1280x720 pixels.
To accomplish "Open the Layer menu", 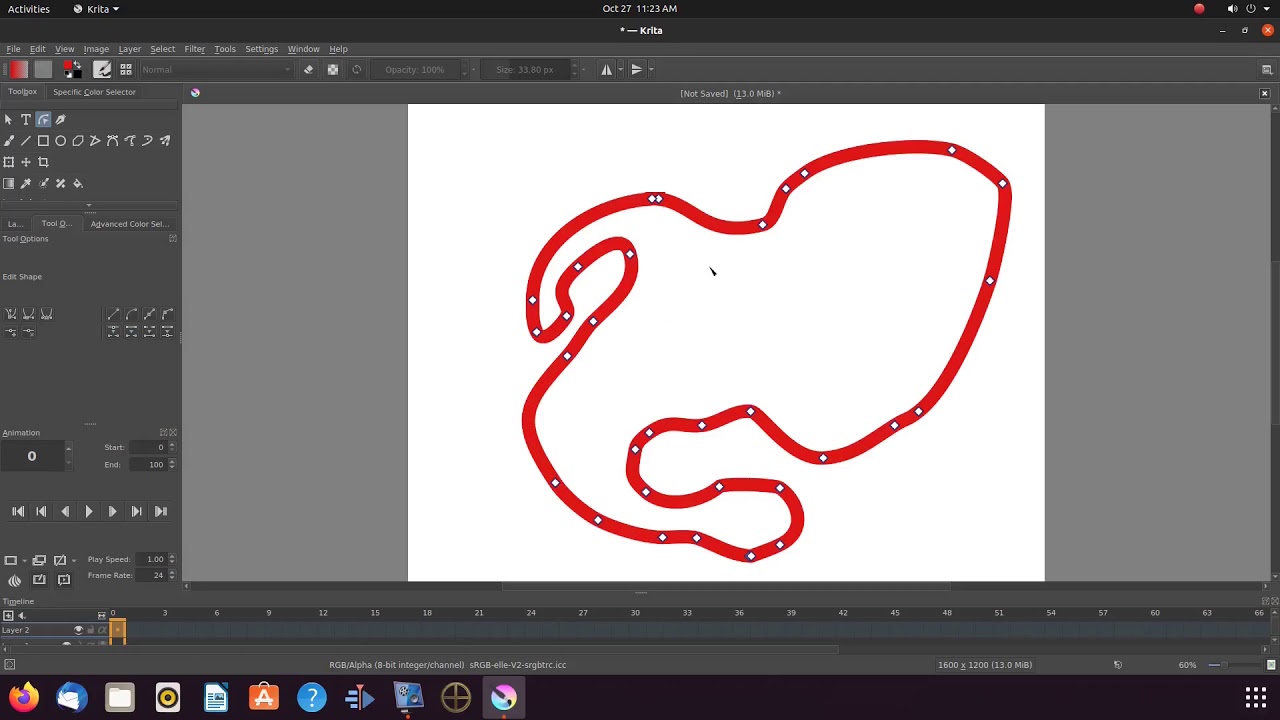I will click(x=130, y=49).
